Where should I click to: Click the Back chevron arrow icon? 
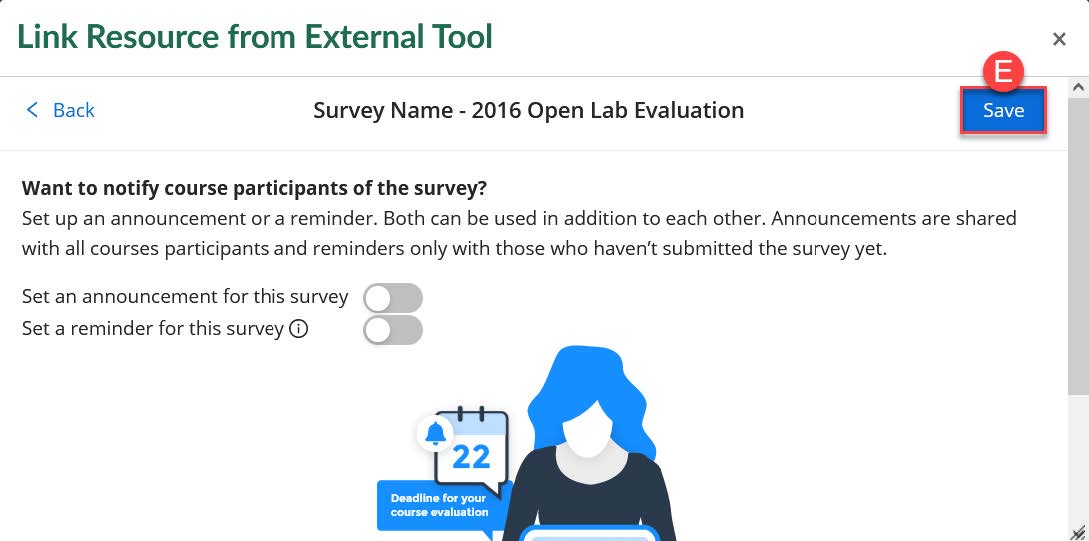(32, 110)
